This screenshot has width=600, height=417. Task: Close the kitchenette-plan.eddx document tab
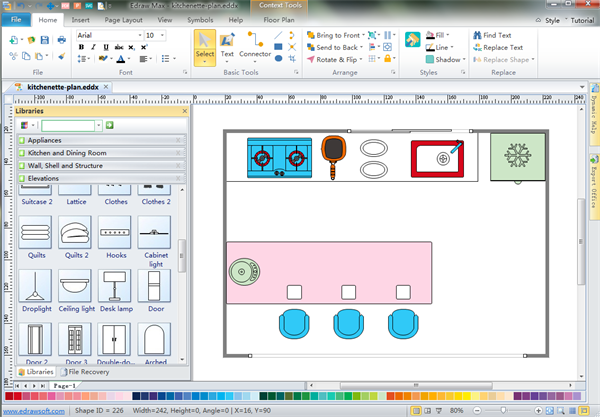coord(106,87)
